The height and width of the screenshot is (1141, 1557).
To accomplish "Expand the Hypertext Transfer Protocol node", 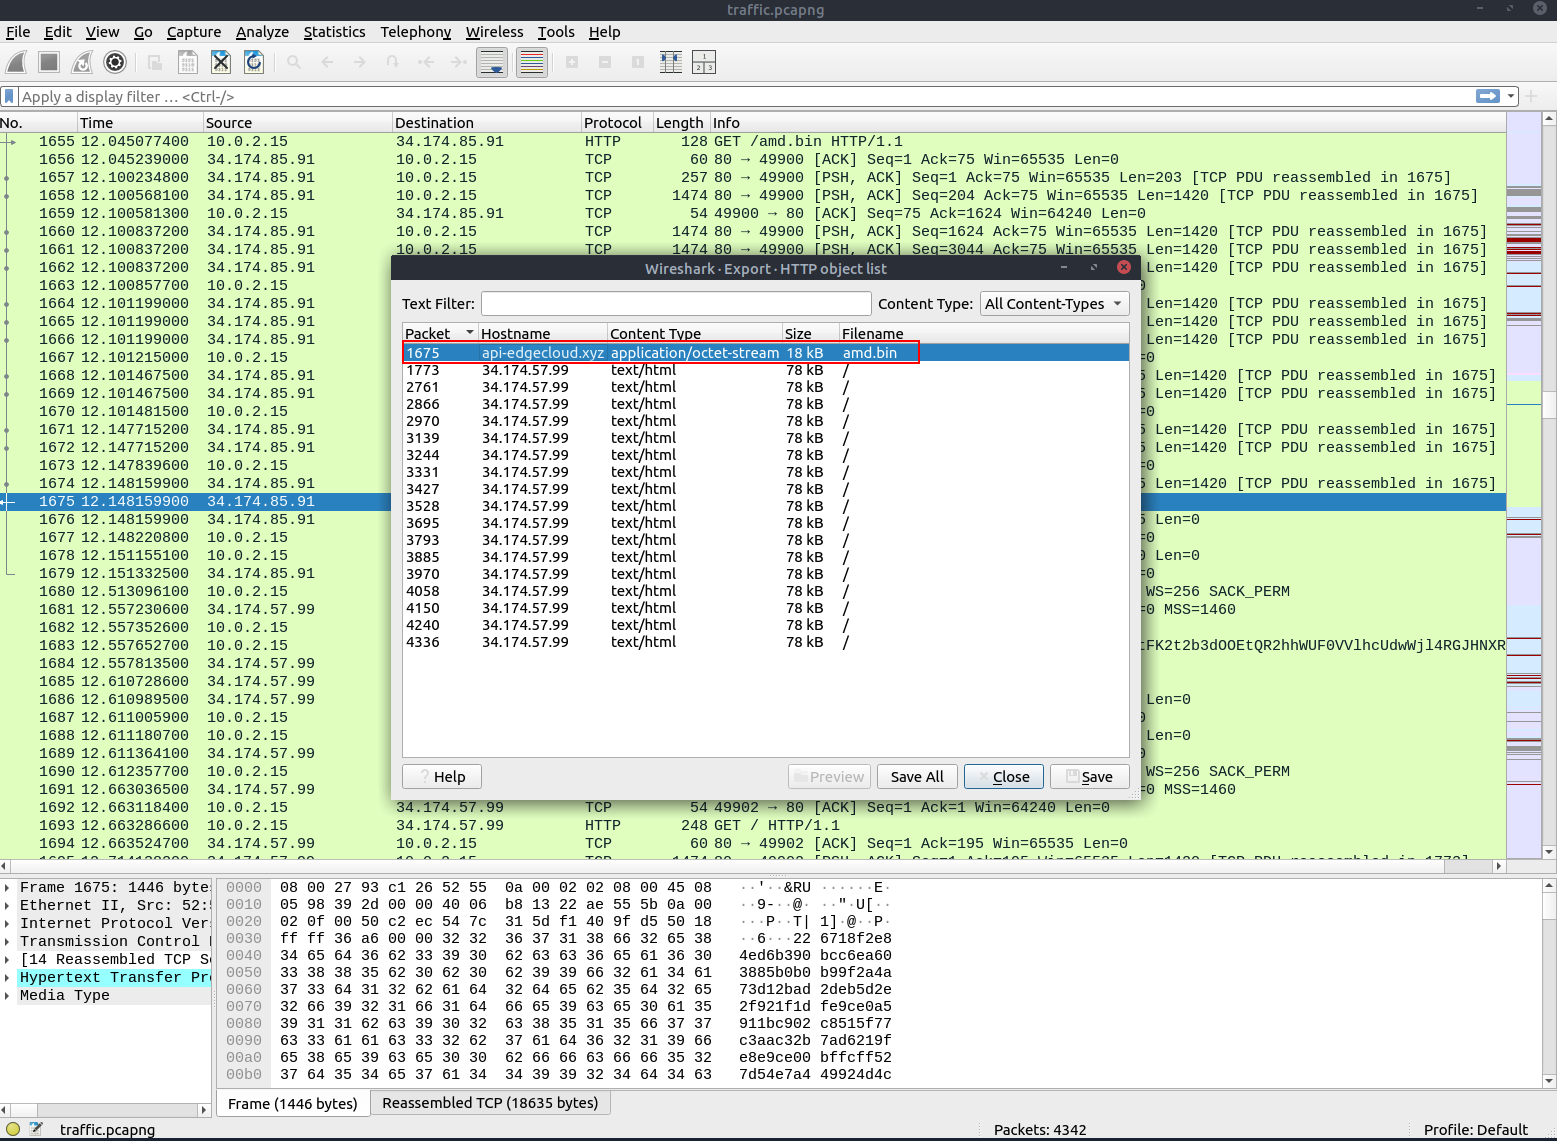I will tap(8, 977).
